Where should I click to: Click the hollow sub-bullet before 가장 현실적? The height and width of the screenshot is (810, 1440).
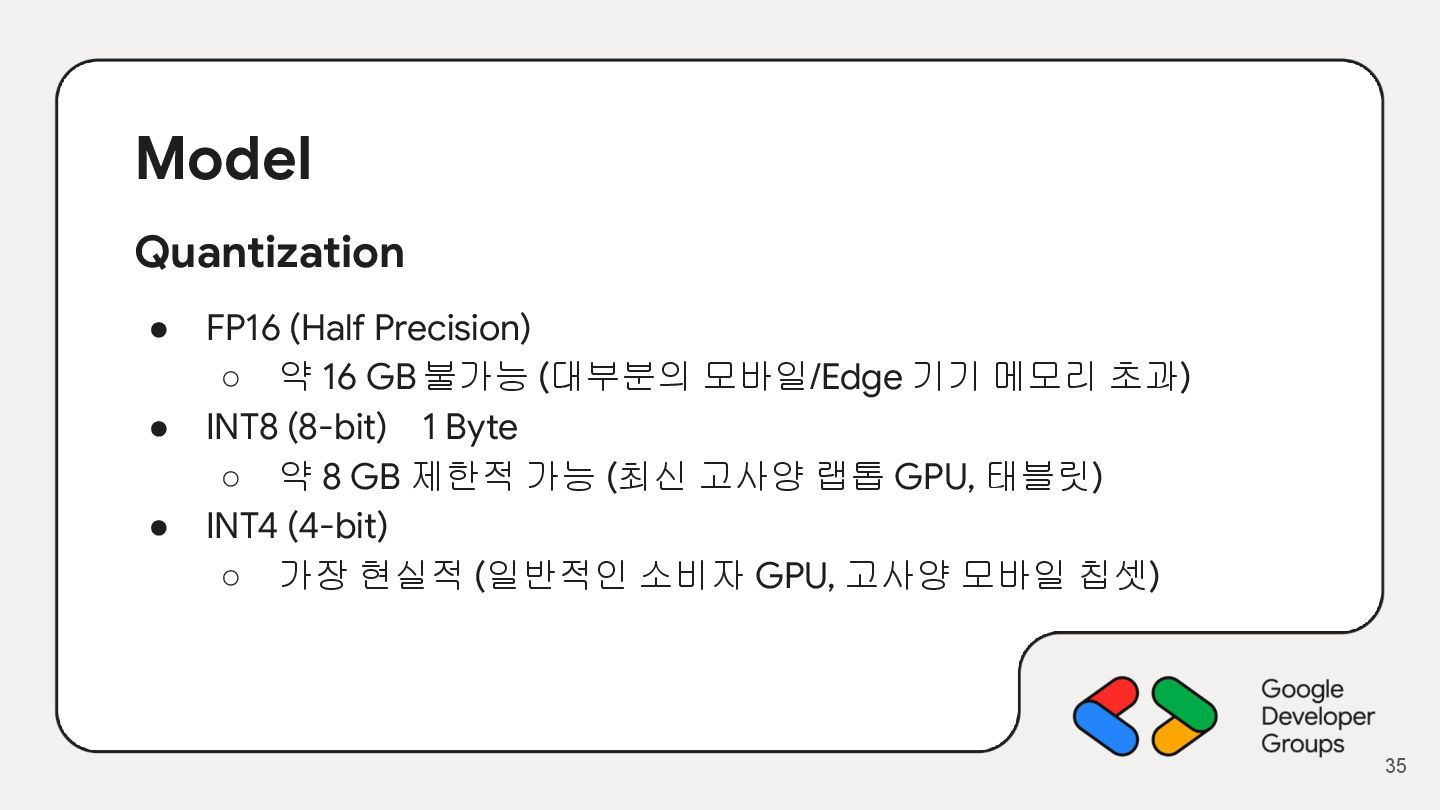point(230,576)
